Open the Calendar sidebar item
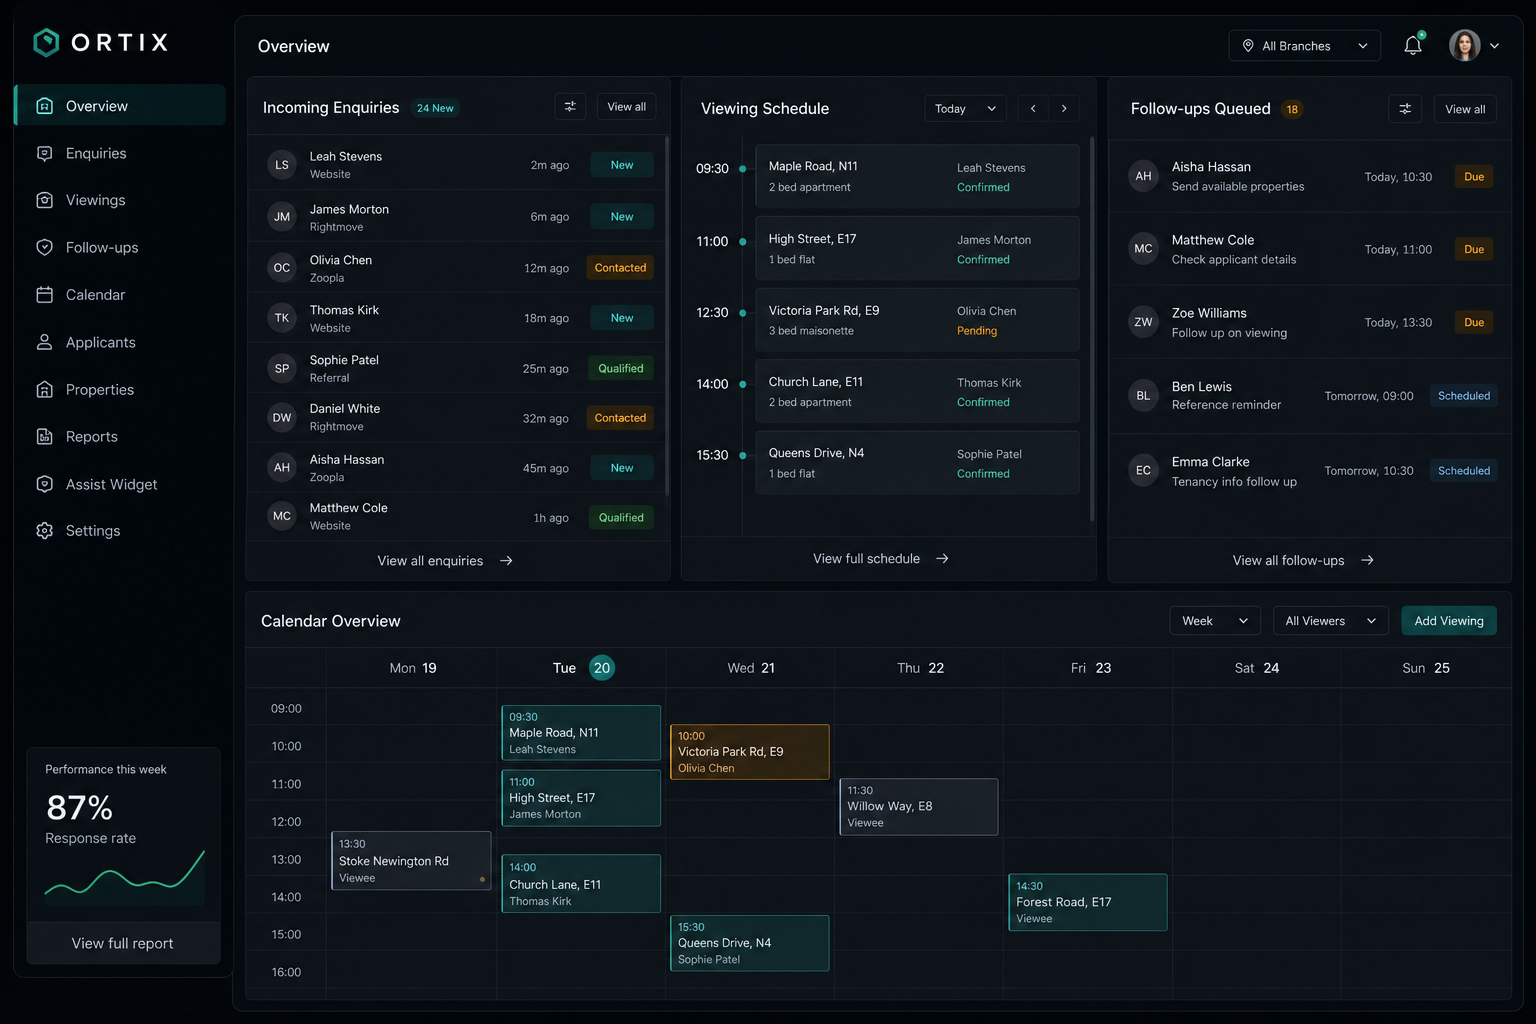Screen dimensions: 1536x1024 [x=120, y=295]
